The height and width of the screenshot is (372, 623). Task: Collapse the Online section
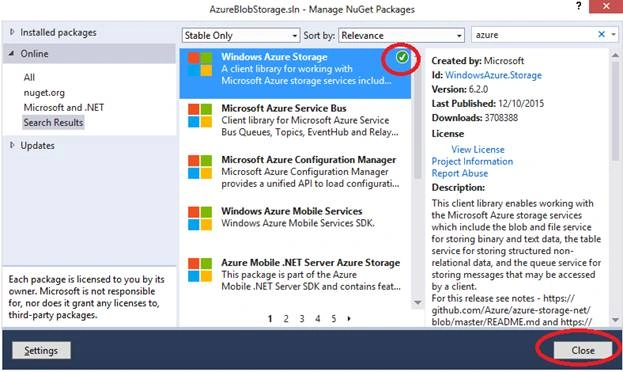tap(12, 53)
